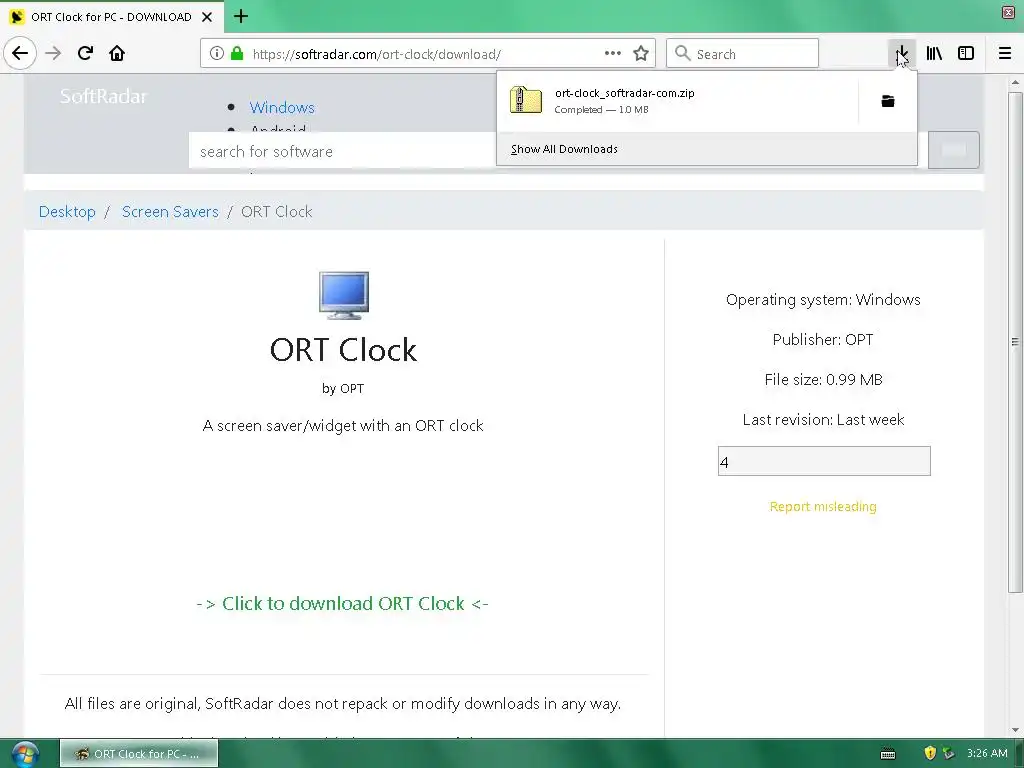This screenshot has width=1024, height=768.
Task: Click the ORT Clock monitor icon
Action: coord(344,295)
